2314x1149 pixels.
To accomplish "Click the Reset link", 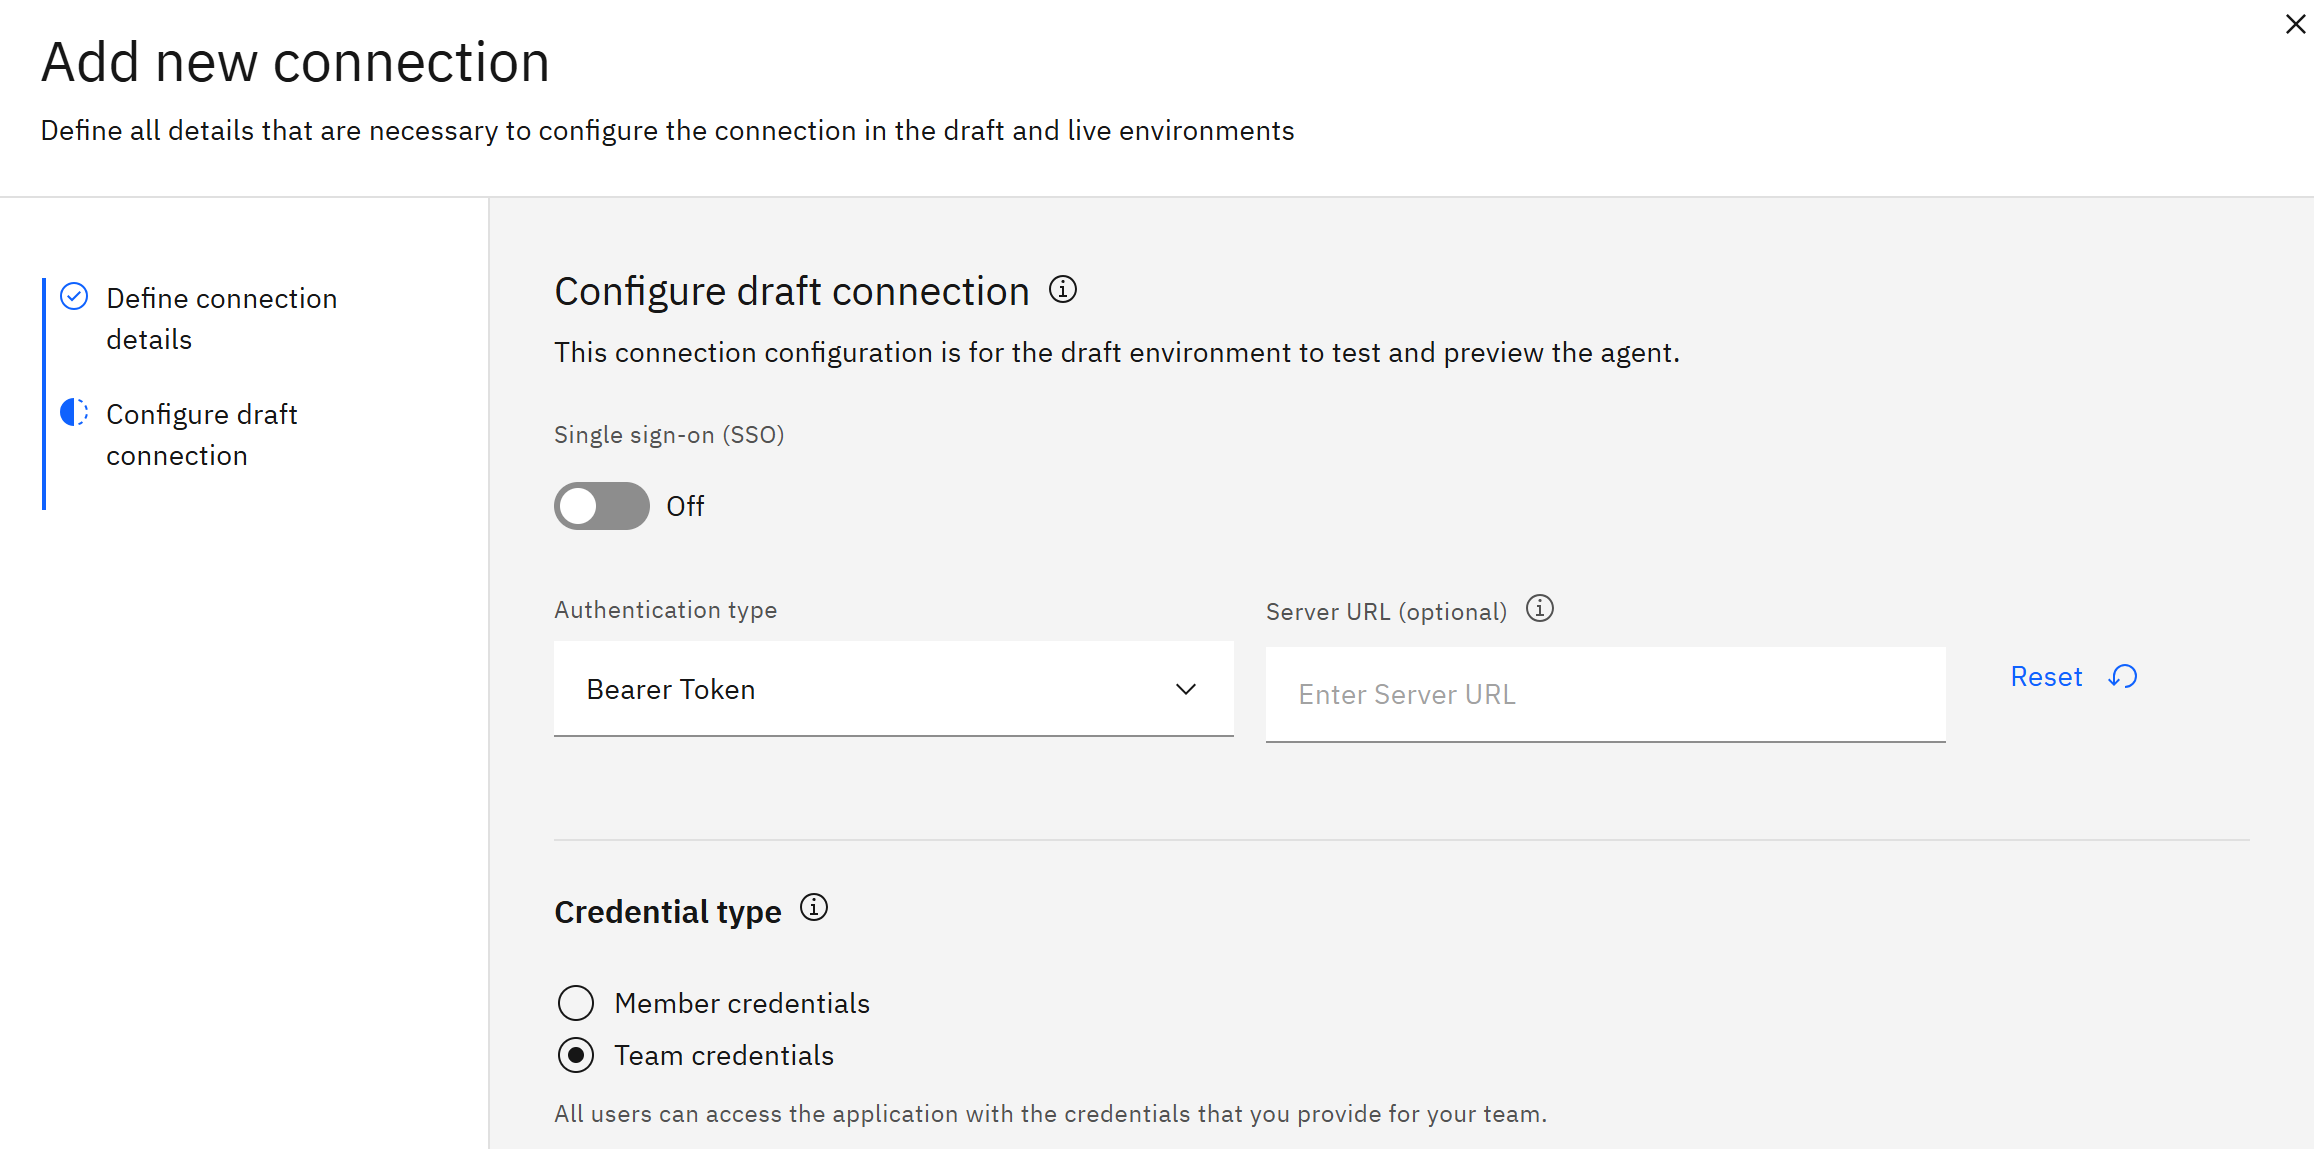I will click(2045, 676).
